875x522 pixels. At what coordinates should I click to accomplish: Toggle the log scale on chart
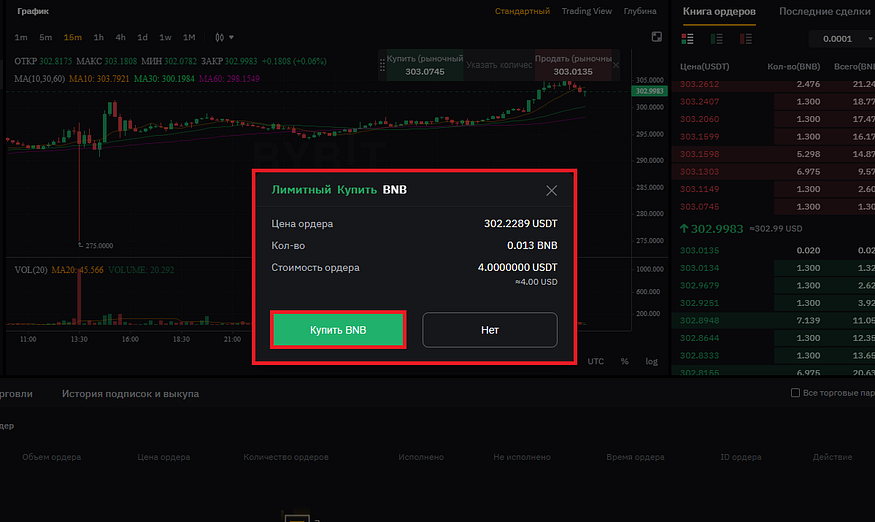click(x=652, y=361)
